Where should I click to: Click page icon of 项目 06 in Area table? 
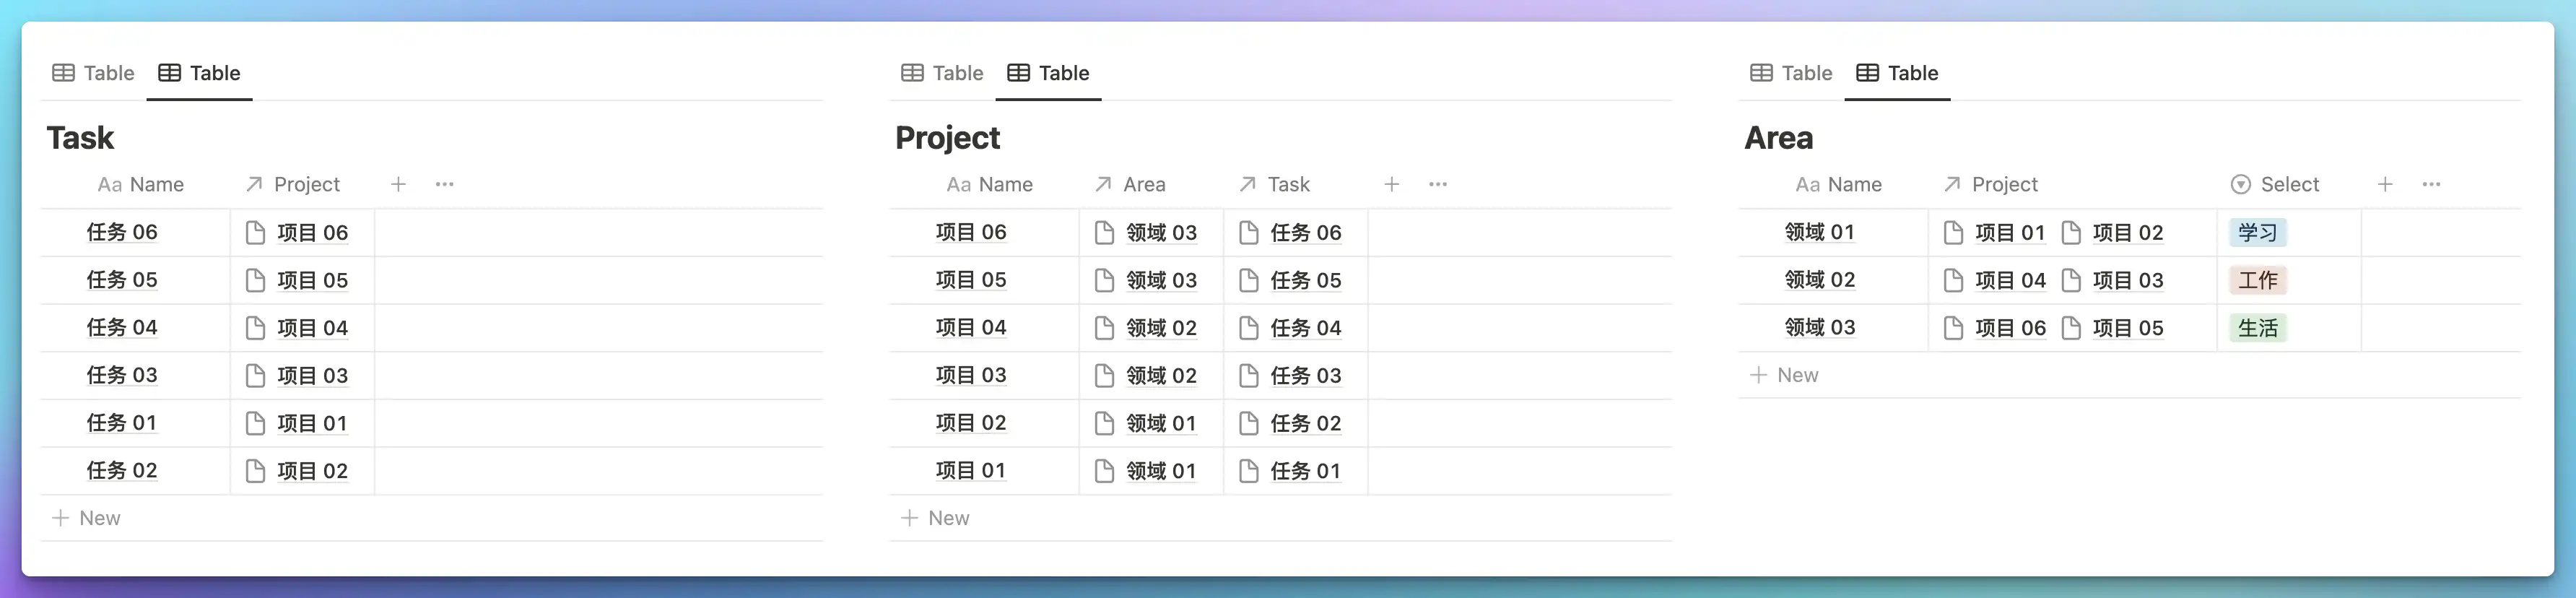[1953, 328]
